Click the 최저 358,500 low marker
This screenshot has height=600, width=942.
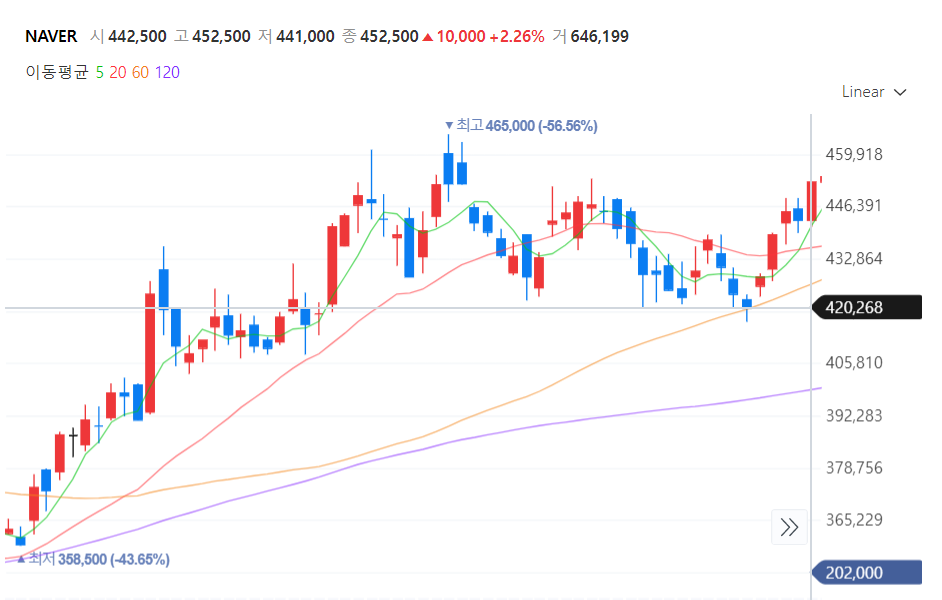point(93,559)
